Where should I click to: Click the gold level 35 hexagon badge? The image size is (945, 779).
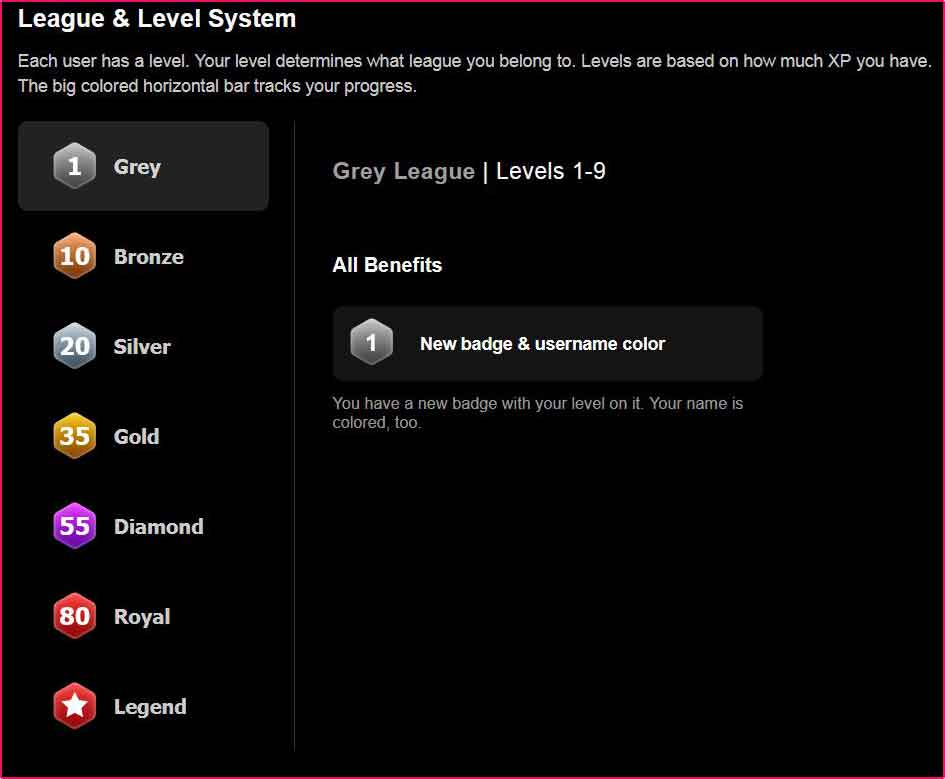pos(74,436)
